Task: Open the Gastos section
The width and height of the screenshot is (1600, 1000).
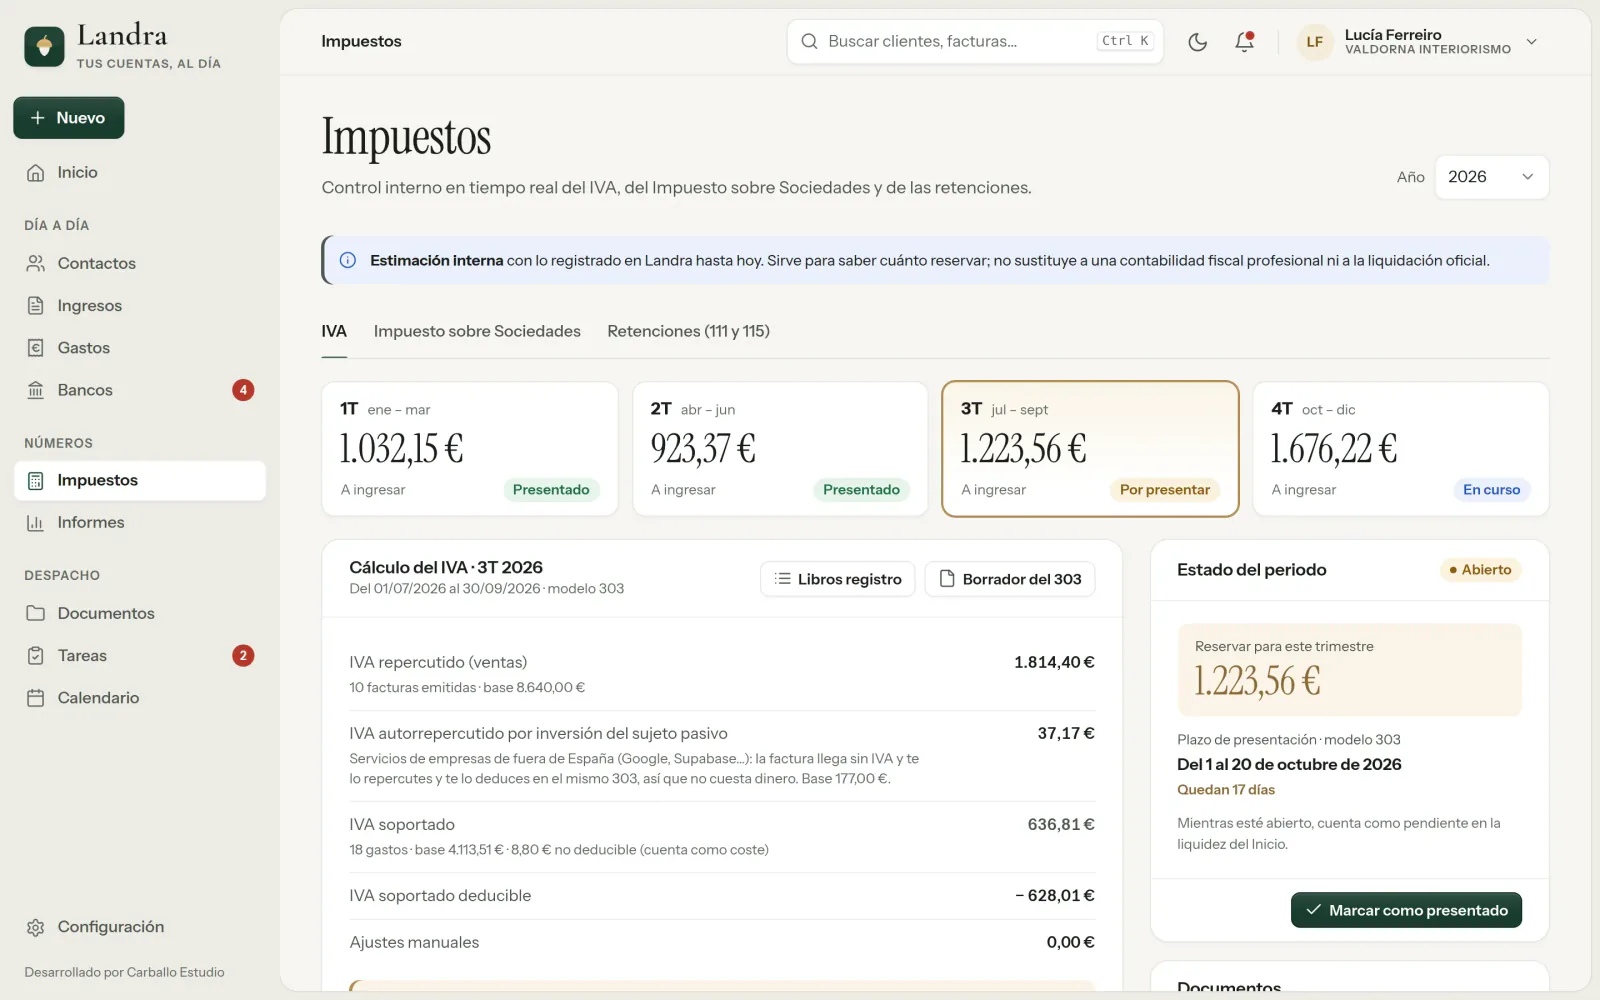Action: (140, 348)
